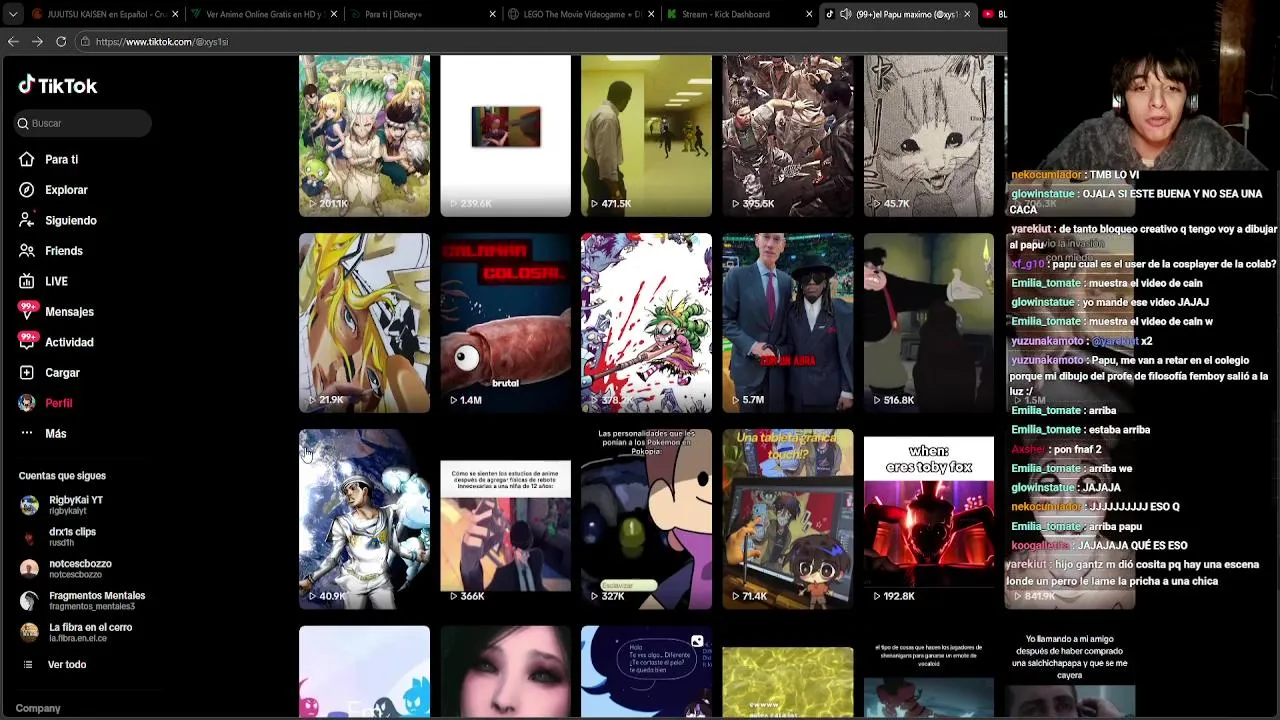Open Fragmentos Mentales account
The height and width of the screenshot is (720, 1280).
point(97,600)
